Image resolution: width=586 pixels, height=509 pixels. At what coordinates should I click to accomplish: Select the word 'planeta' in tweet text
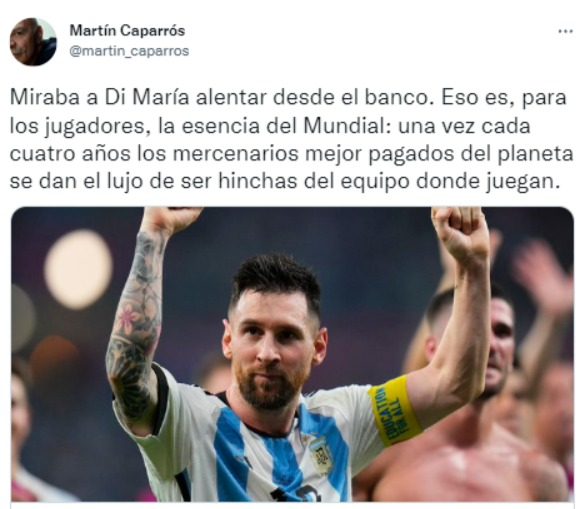coord(536,154)
